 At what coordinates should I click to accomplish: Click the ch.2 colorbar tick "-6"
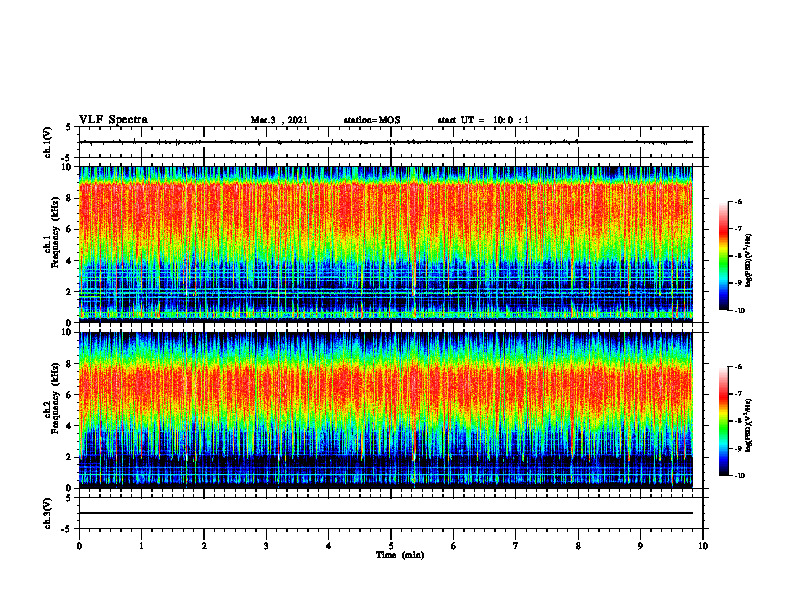(738, 367)
